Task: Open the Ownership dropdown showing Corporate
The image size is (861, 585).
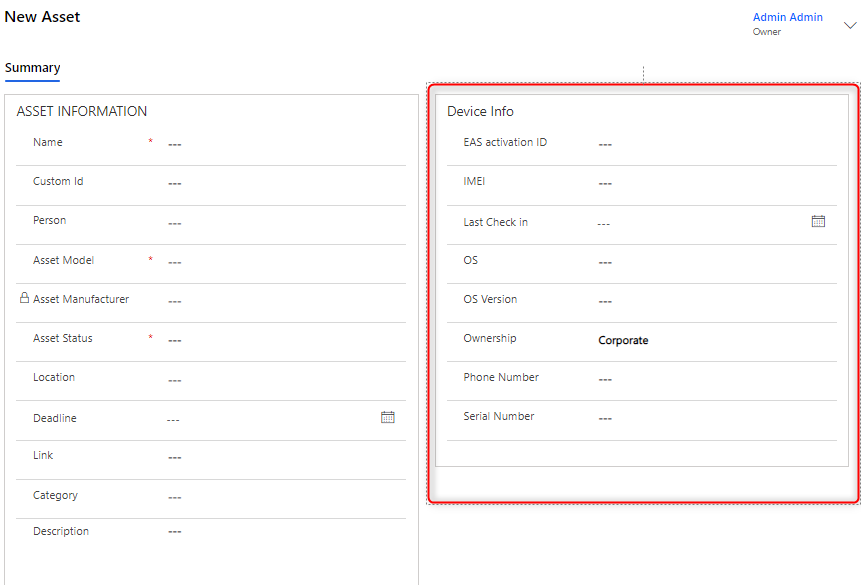Action: tap(710, 341)
